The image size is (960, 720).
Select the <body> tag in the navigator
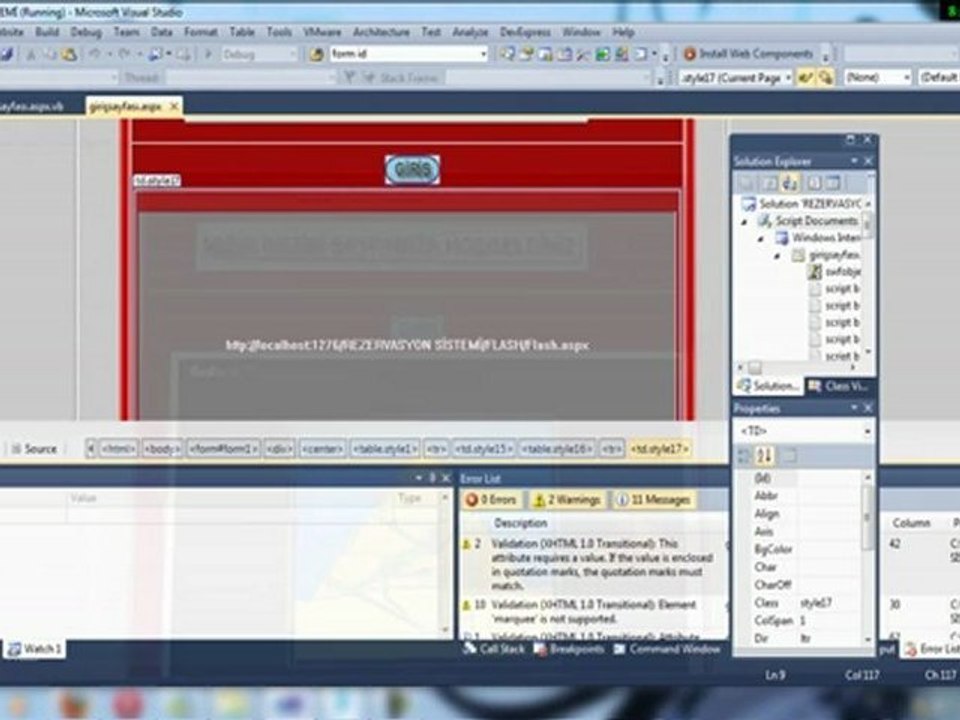[x=162, y=449]
